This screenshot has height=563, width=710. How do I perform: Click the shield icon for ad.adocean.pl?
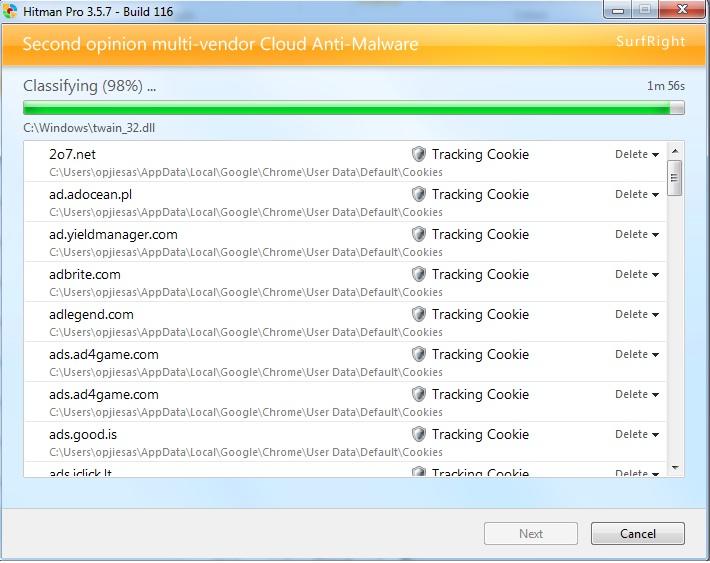[419, 194]
